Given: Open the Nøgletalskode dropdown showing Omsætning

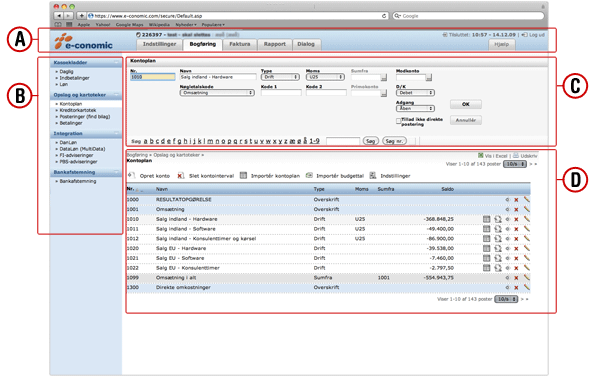Looking at the screenshot, I should coord(217,93).
